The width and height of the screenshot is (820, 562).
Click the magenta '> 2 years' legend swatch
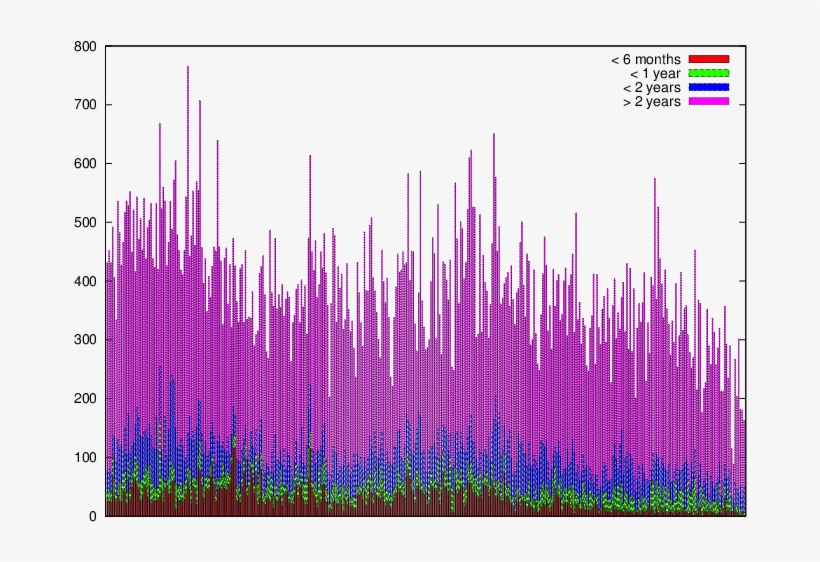pyautogui.click(x=709, y=101)
